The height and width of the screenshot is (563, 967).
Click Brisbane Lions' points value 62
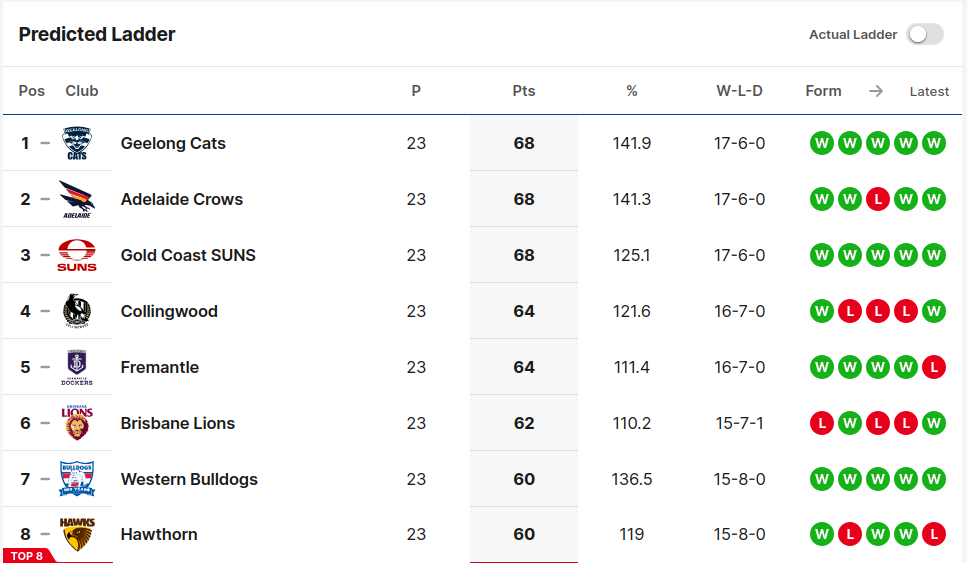point(524,423)
